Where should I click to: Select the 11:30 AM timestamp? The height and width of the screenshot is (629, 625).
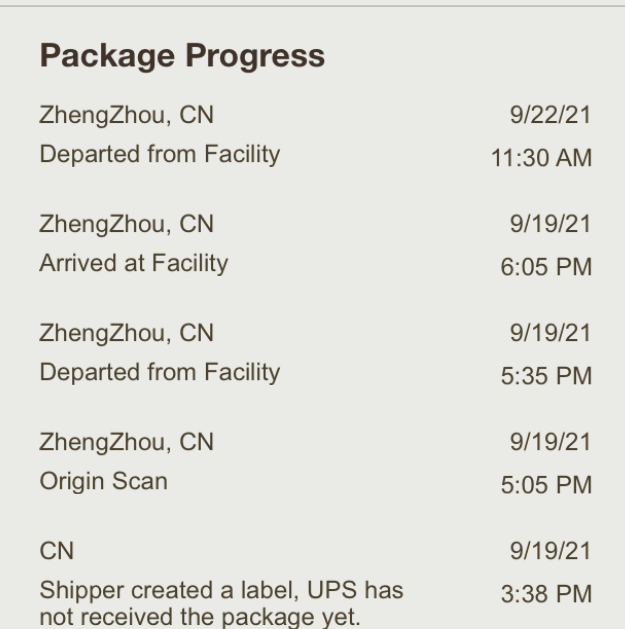tap(542, 158)
